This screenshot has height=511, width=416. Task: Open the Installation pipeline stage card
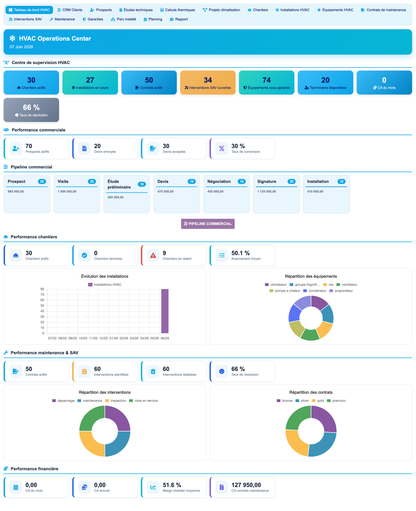click(326, 194)
